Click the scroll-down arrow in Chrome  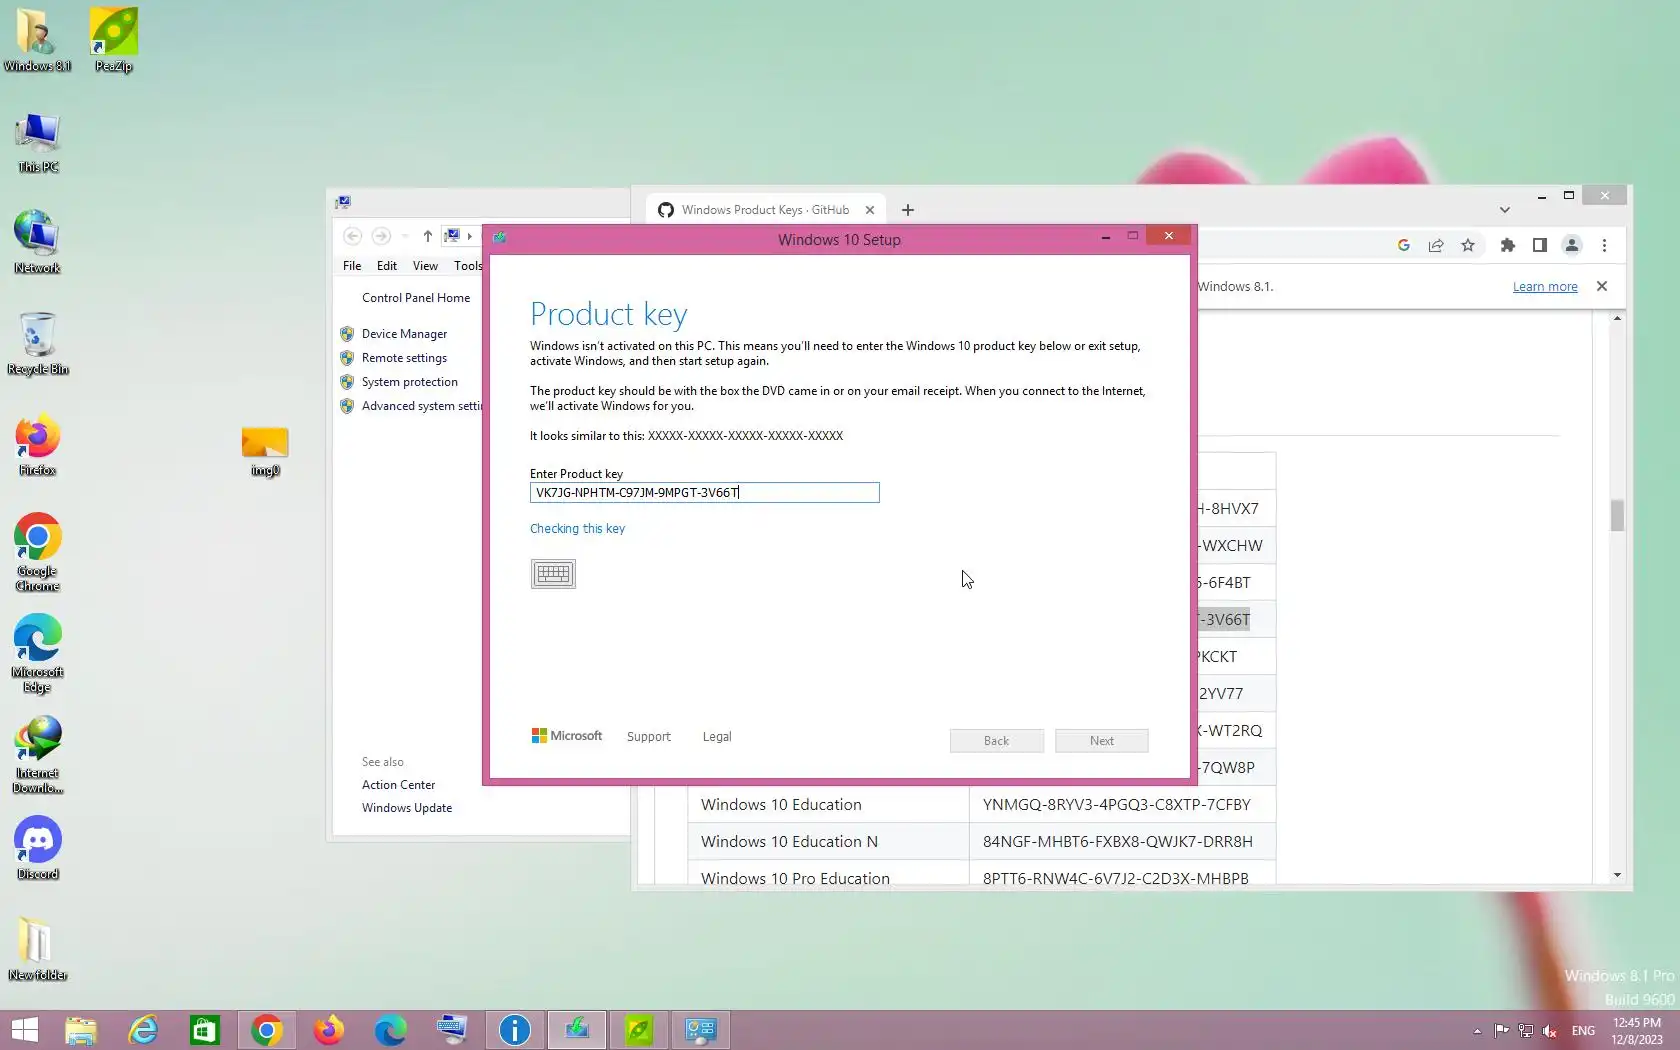click(x=1617, y=875)
